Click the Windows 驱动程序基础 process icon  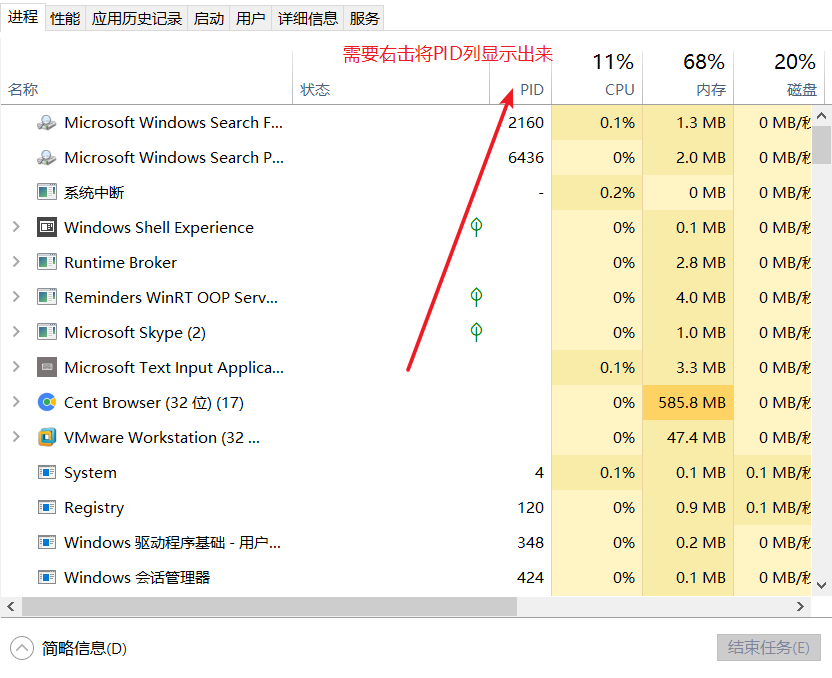47,542
